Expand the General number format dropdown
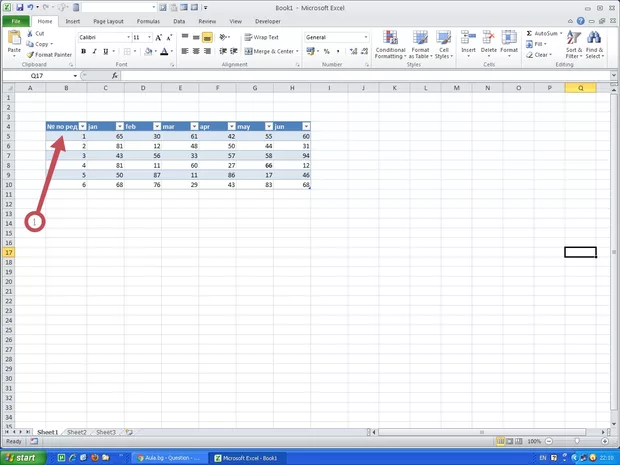 [366, 37]
